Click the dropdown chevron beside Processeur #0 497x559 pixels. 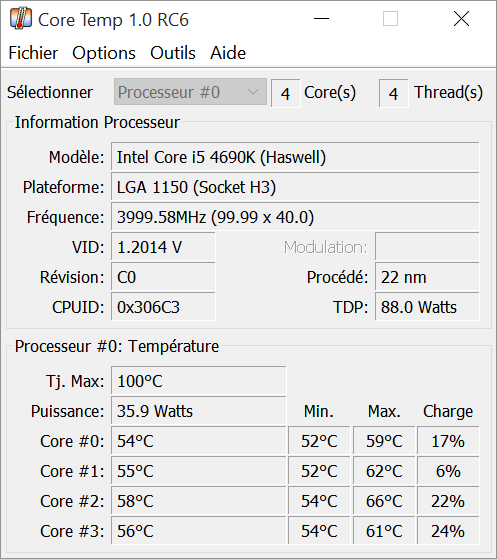tap(253, 92)
